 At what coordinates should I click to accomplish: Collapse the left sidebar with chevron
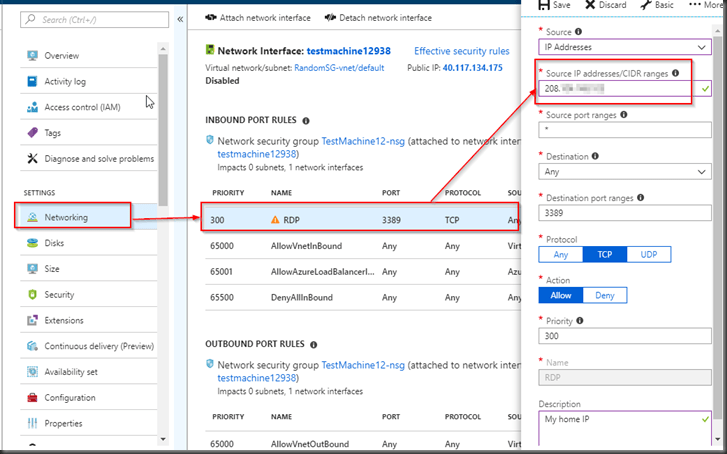tap(180, 19)
